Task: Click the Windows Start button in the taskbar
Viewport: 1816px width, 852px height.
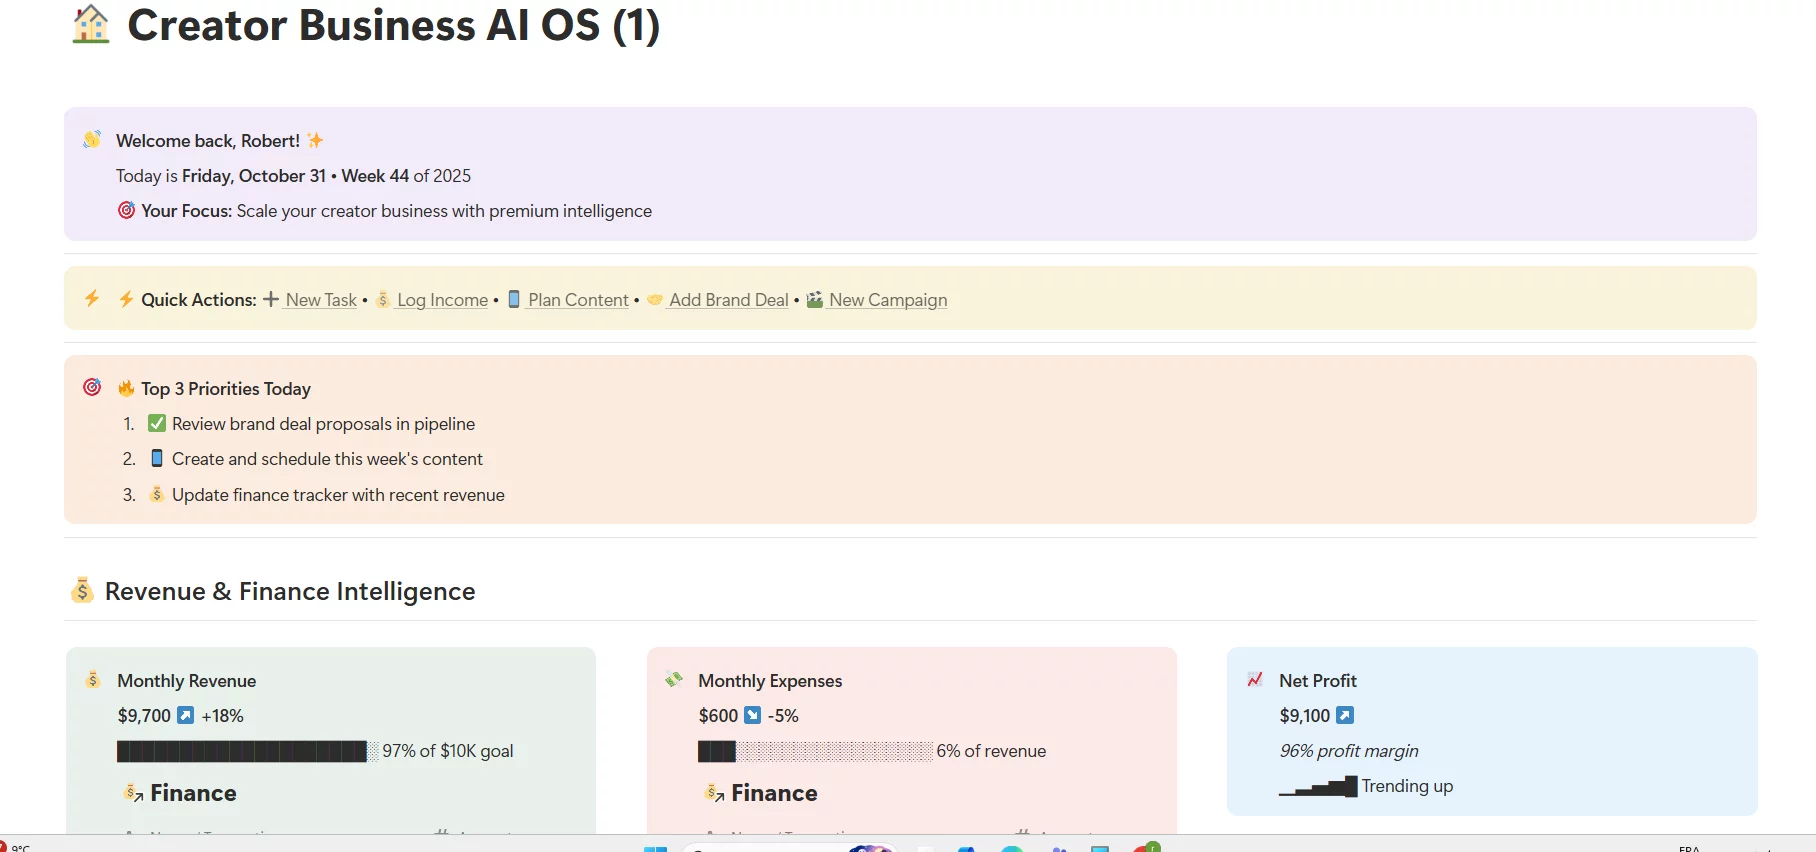Action: click(x=655, y=848)
